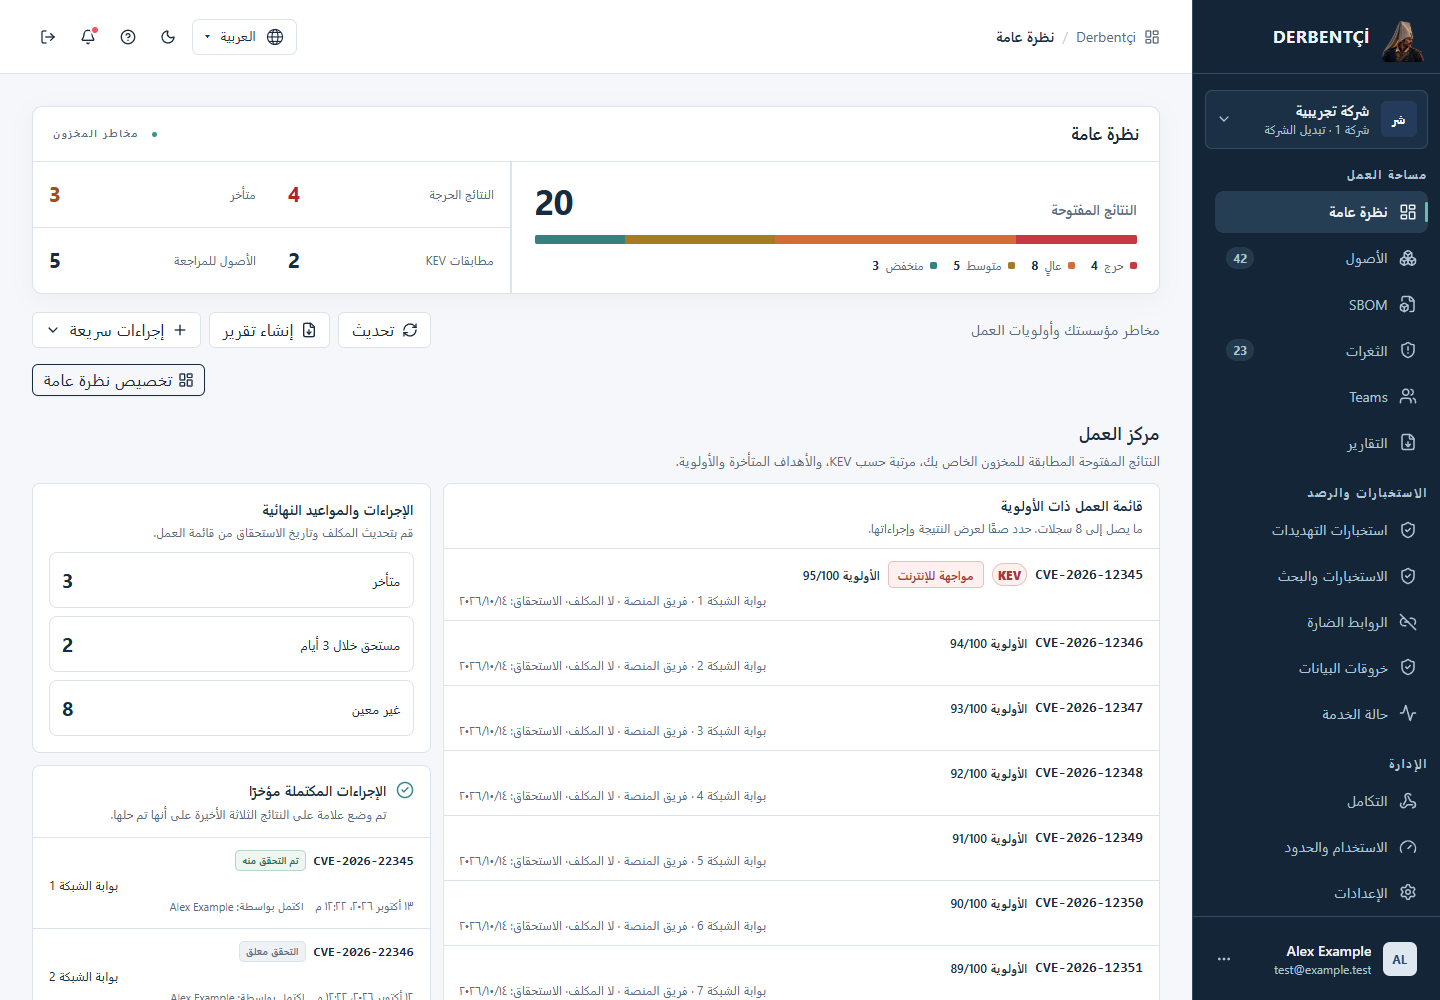Open خروقات البيانات sidebar item
Viewport: 1440px width, 1000px height.
tap(1321, 668)
